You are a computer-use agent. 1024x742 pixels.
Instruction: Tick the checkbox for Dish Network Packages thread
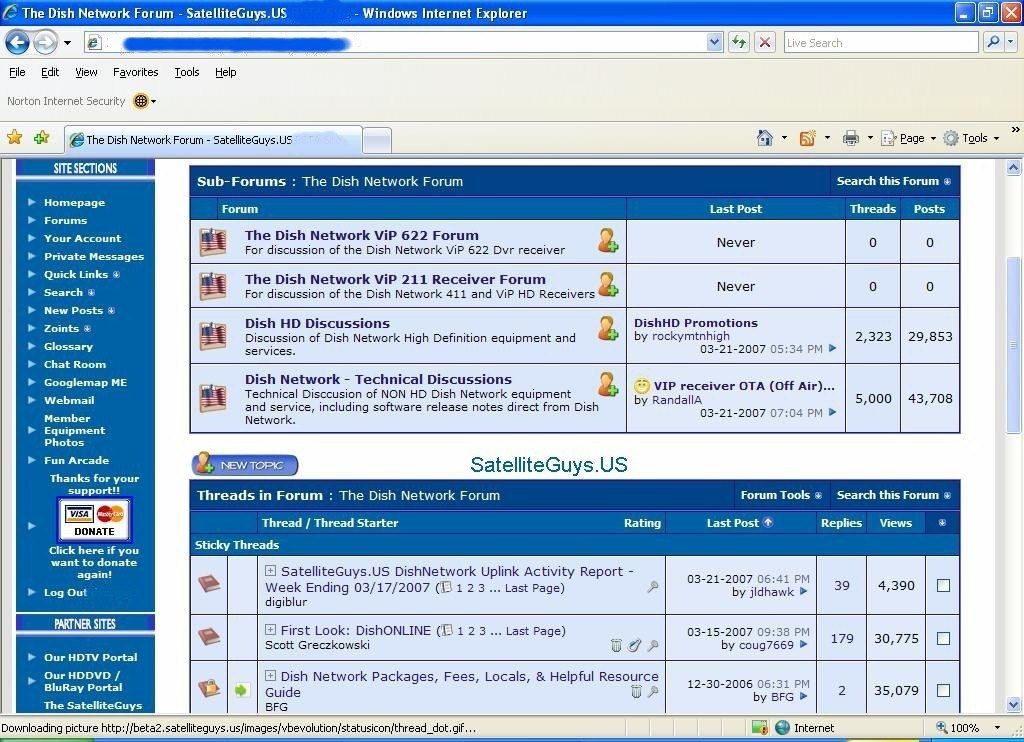pos(943,690)
